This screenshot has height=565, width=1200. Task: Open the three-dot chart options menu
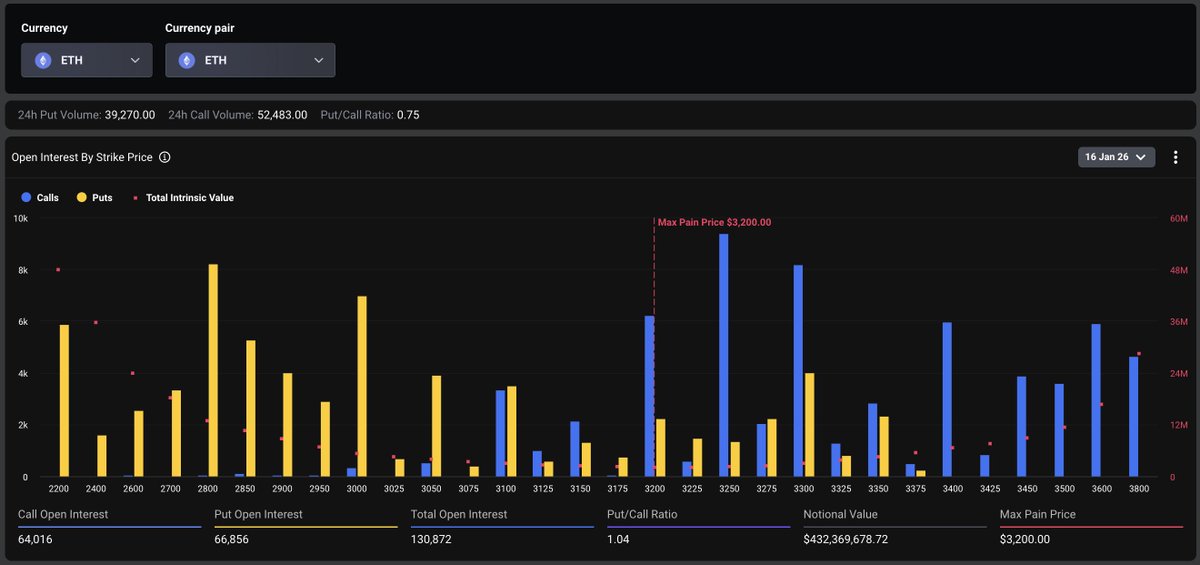click(x=1176, y=157)
